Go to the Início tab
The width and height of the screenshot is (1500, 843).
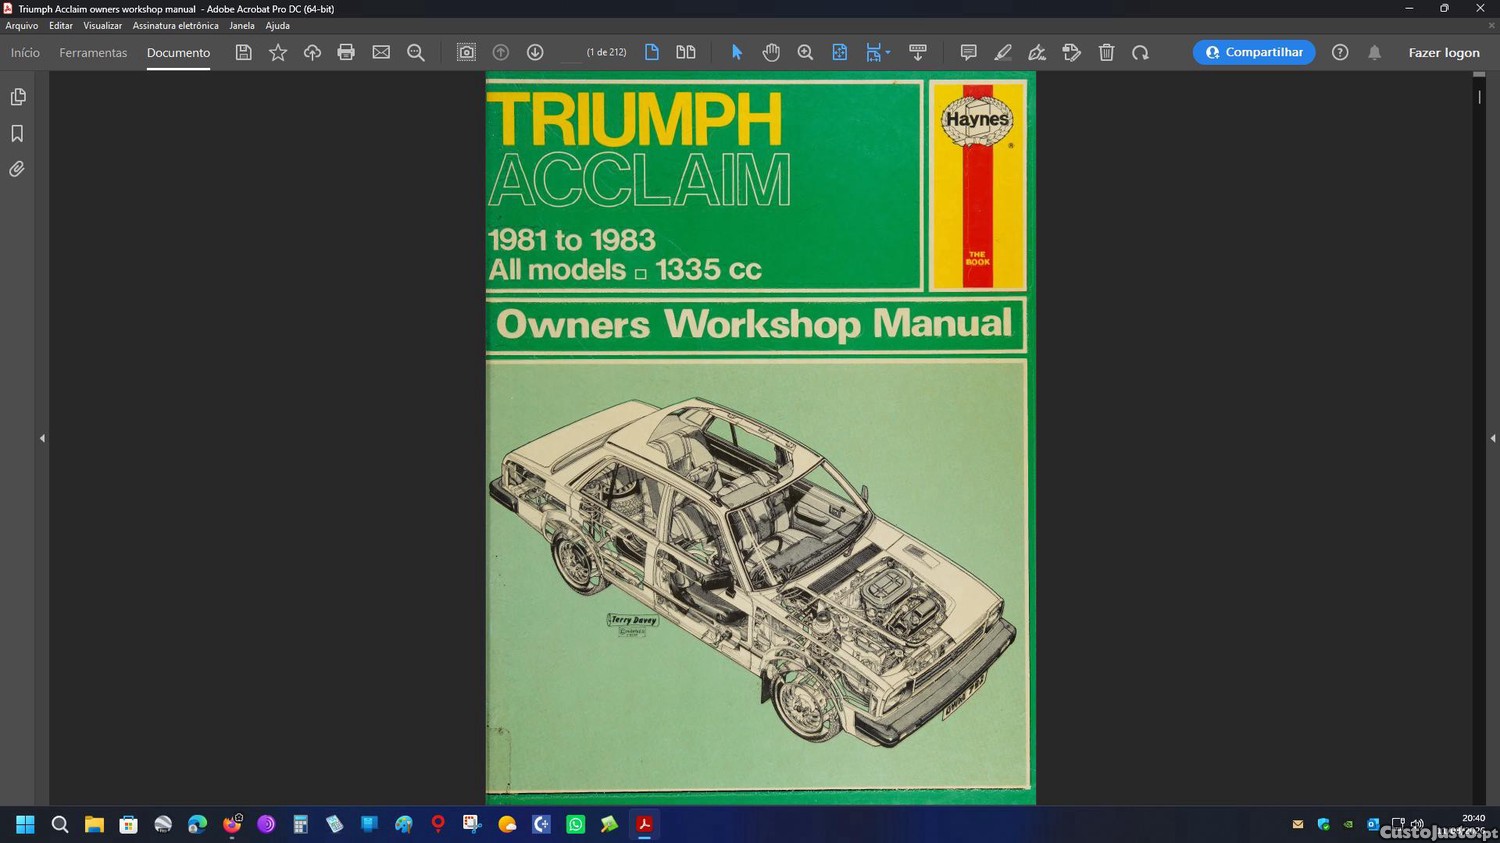(25, 52)
